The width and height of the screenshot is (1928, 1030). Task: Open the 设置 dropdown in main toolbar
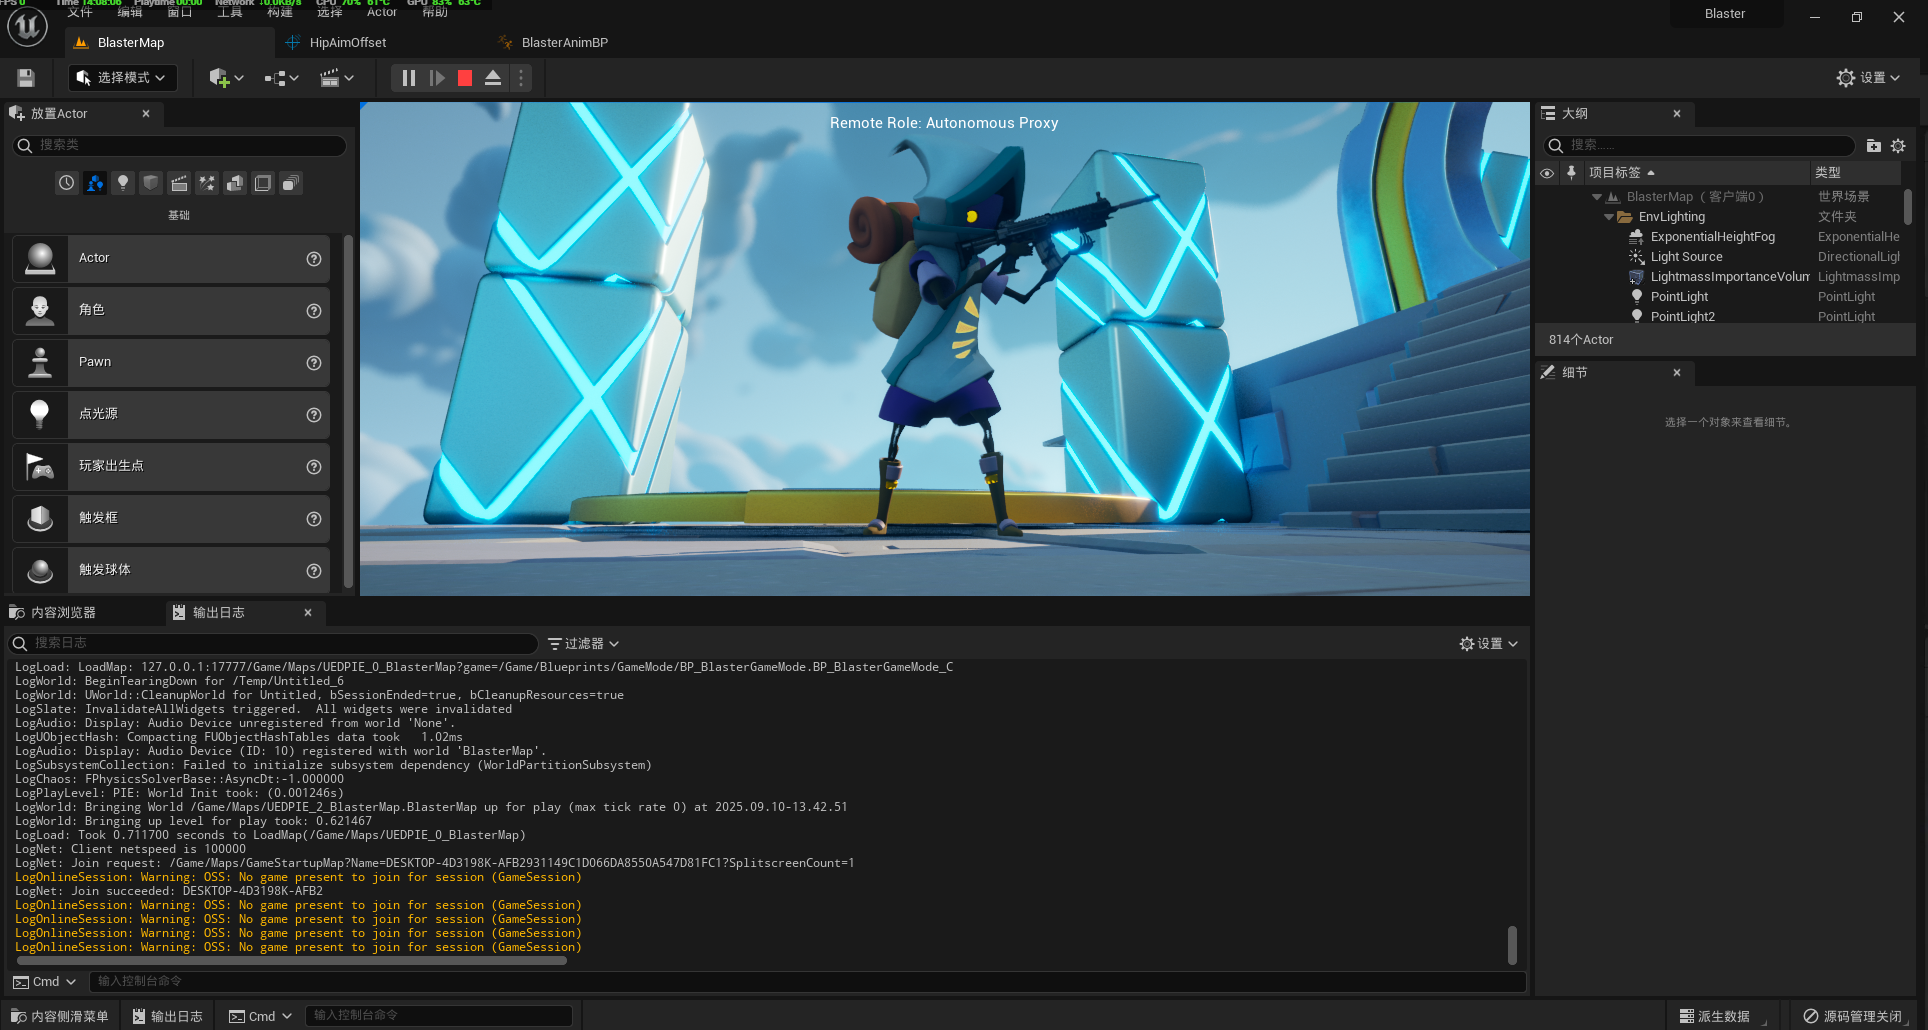[x=1868, y=78]
